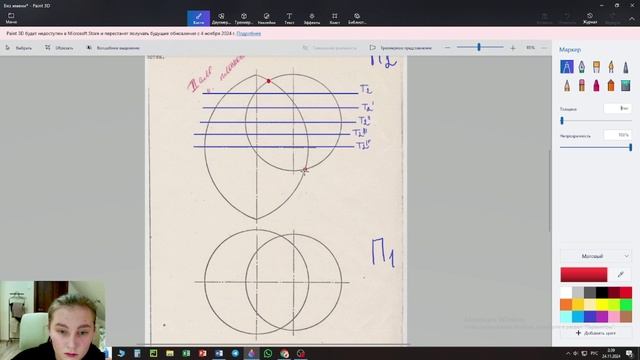
Task: Pick the bright green color swatch
Action: (x=626, y=304)
